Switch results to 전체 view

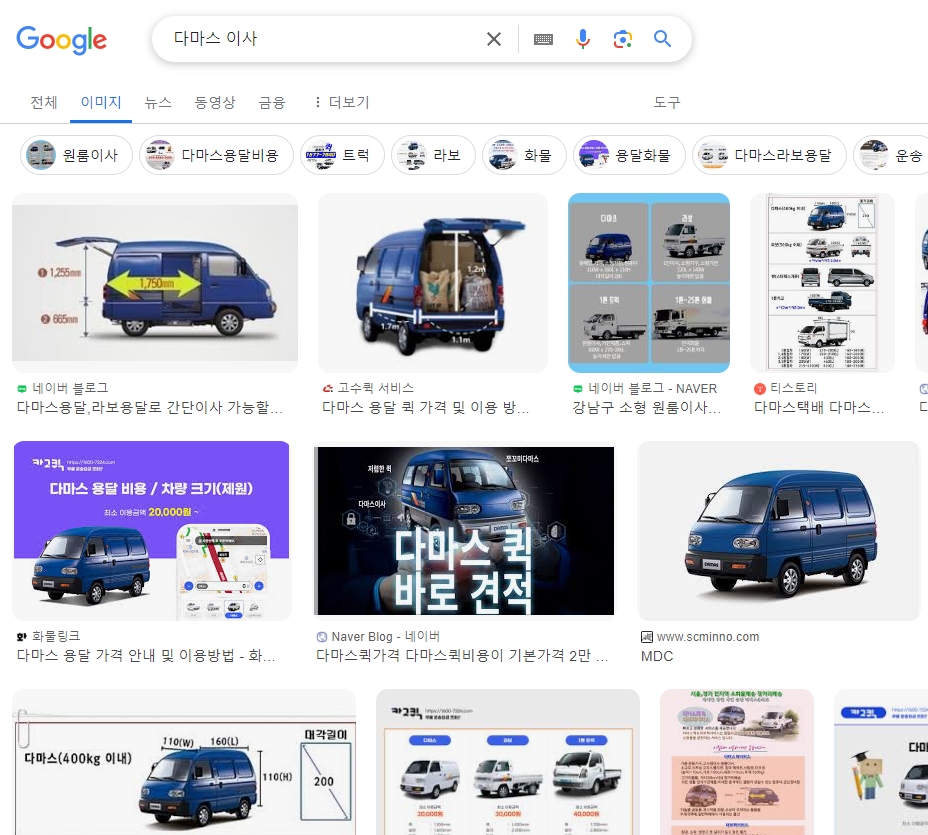pos(43,103)
